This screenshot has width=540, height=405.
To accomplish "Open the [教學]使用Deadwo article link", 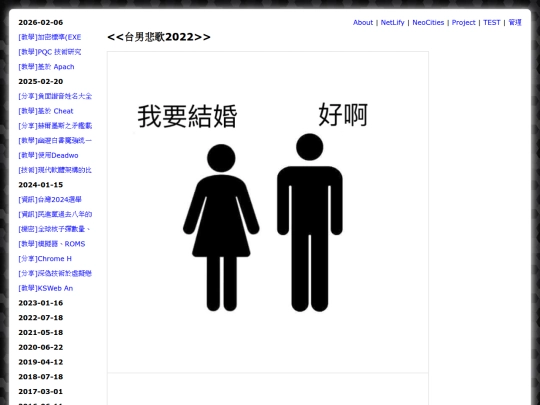I will [x=48, y=155].
